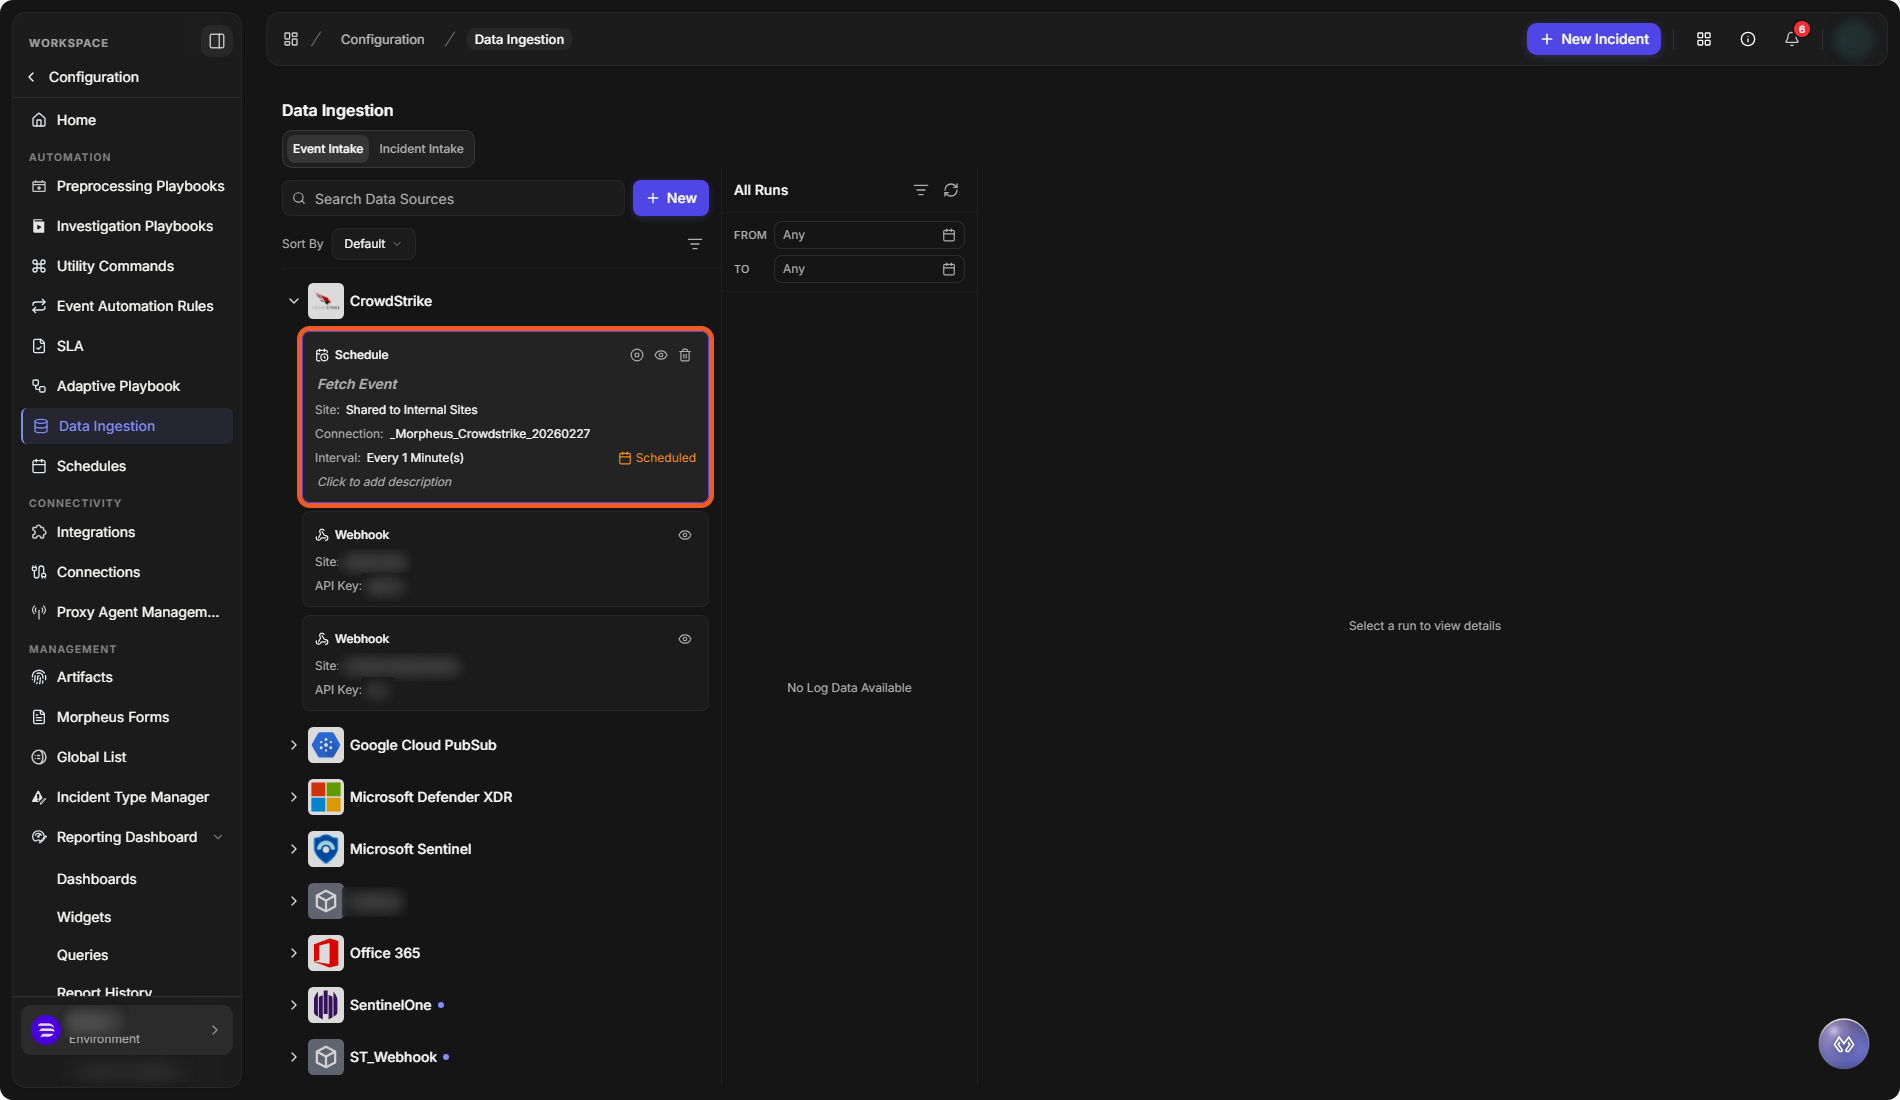Expand the ST_Webhook group
This screenshot has height=1100, width=1900.
point(294,1057)
